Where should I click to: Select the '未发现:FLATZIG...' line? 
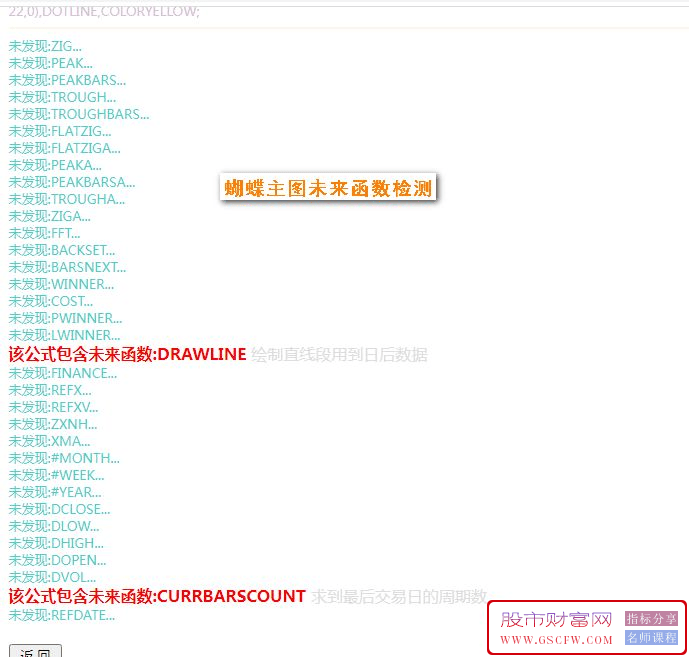[x=60, y=131]
